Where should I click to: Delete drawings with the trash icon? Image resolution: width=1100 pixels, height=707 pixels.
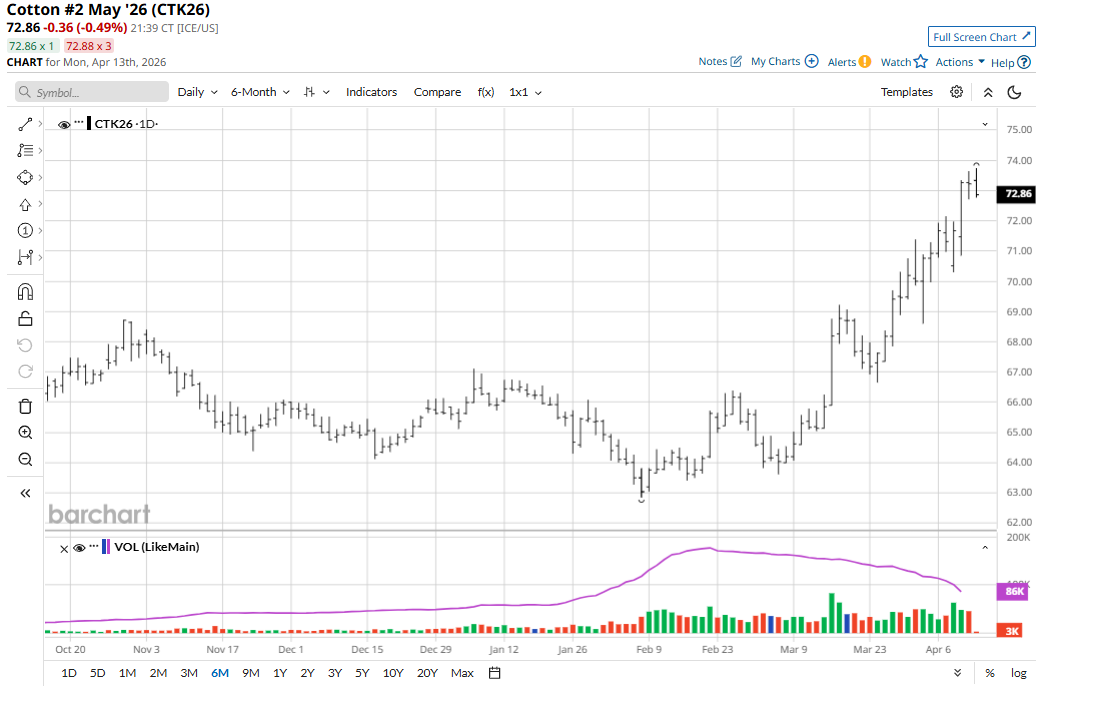pyautogui.click(x=26, y=406)
